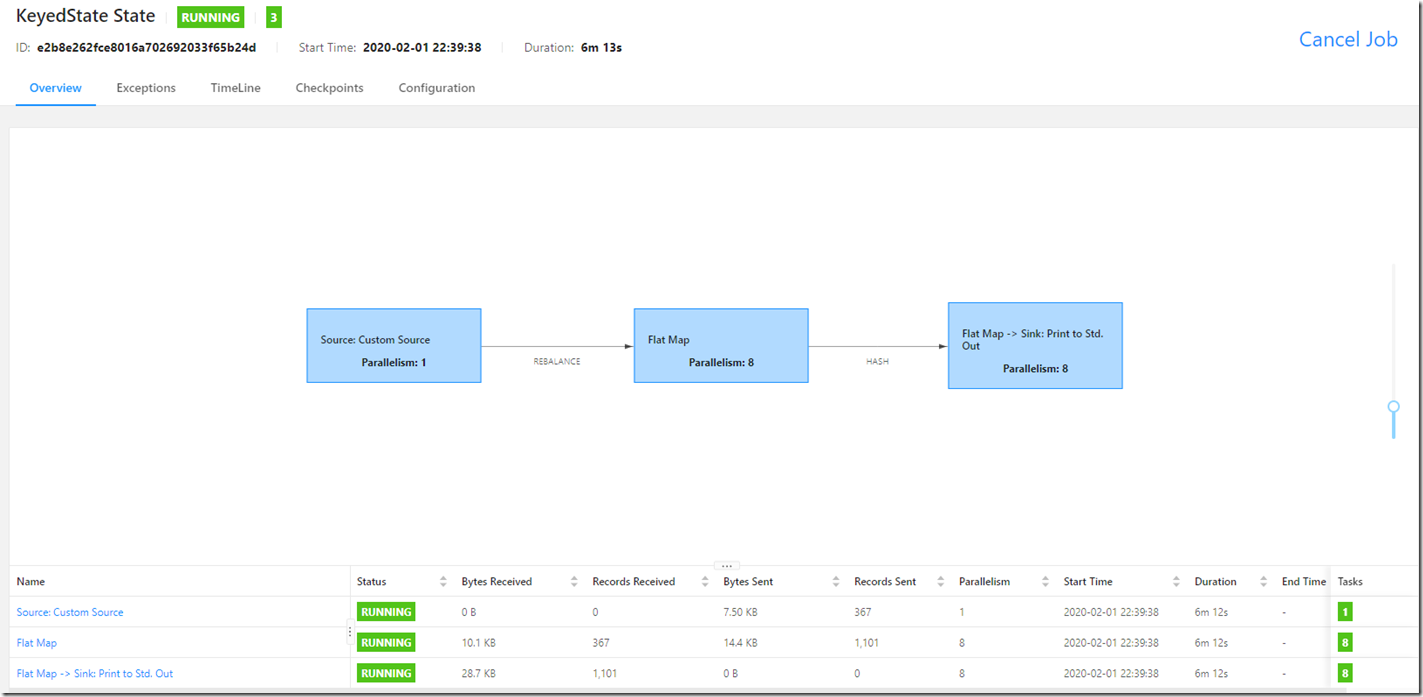
Task: Click 28.7 KB bytes received cell
Action: click(478, 674)
